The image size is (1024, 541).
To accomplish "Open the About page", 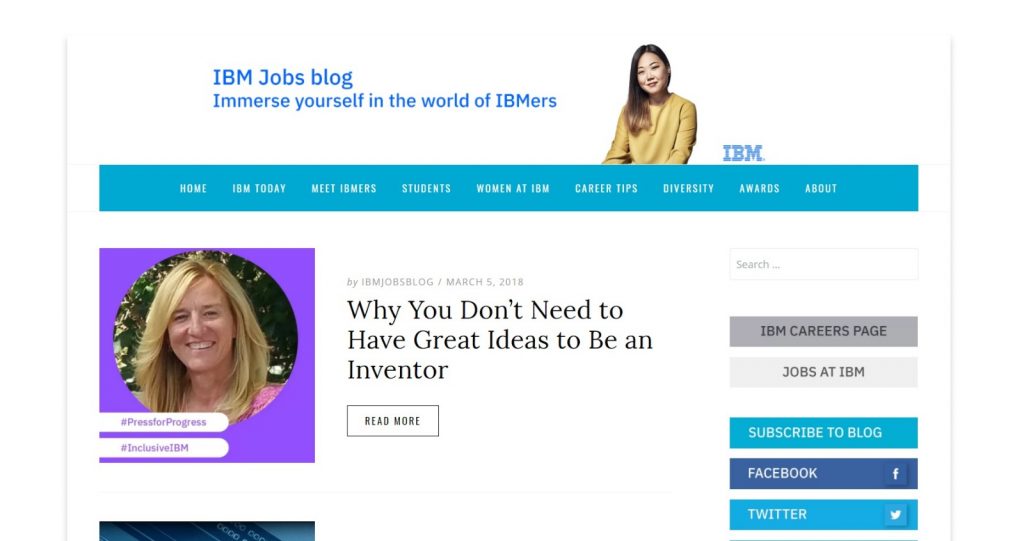I will point(821,188).
